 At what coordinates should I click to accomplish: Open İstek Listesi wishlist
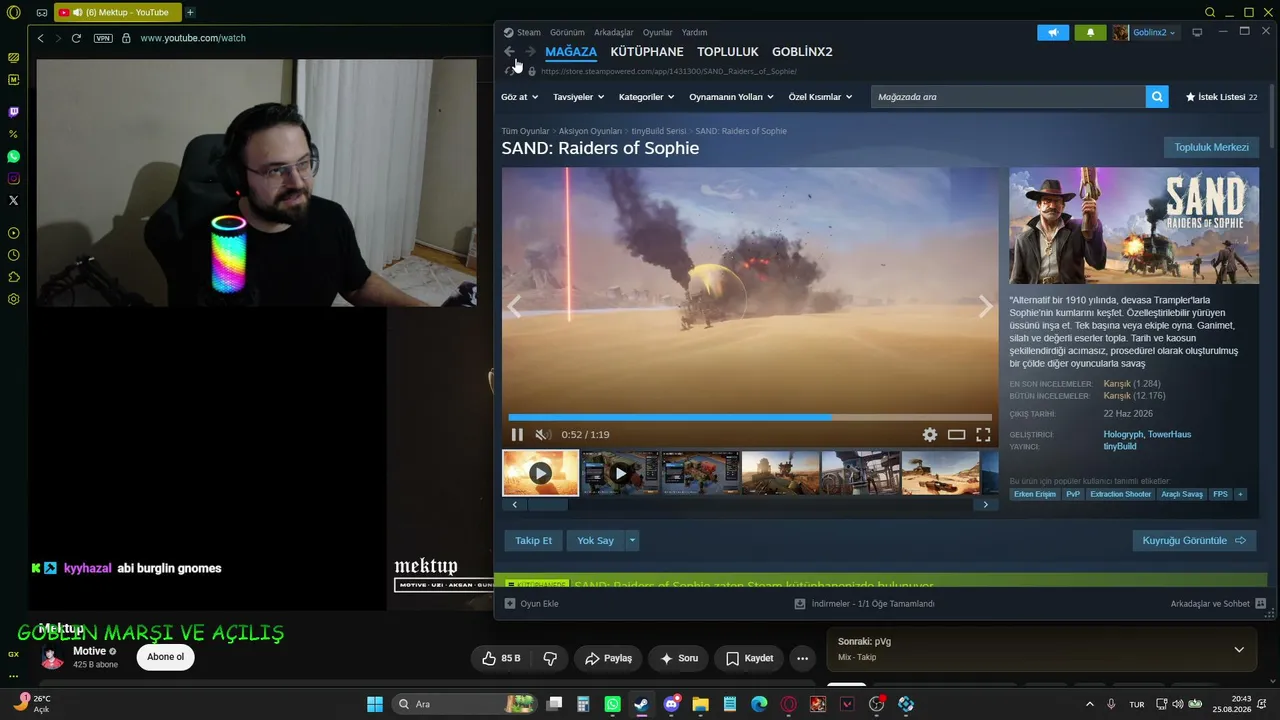1221,97
